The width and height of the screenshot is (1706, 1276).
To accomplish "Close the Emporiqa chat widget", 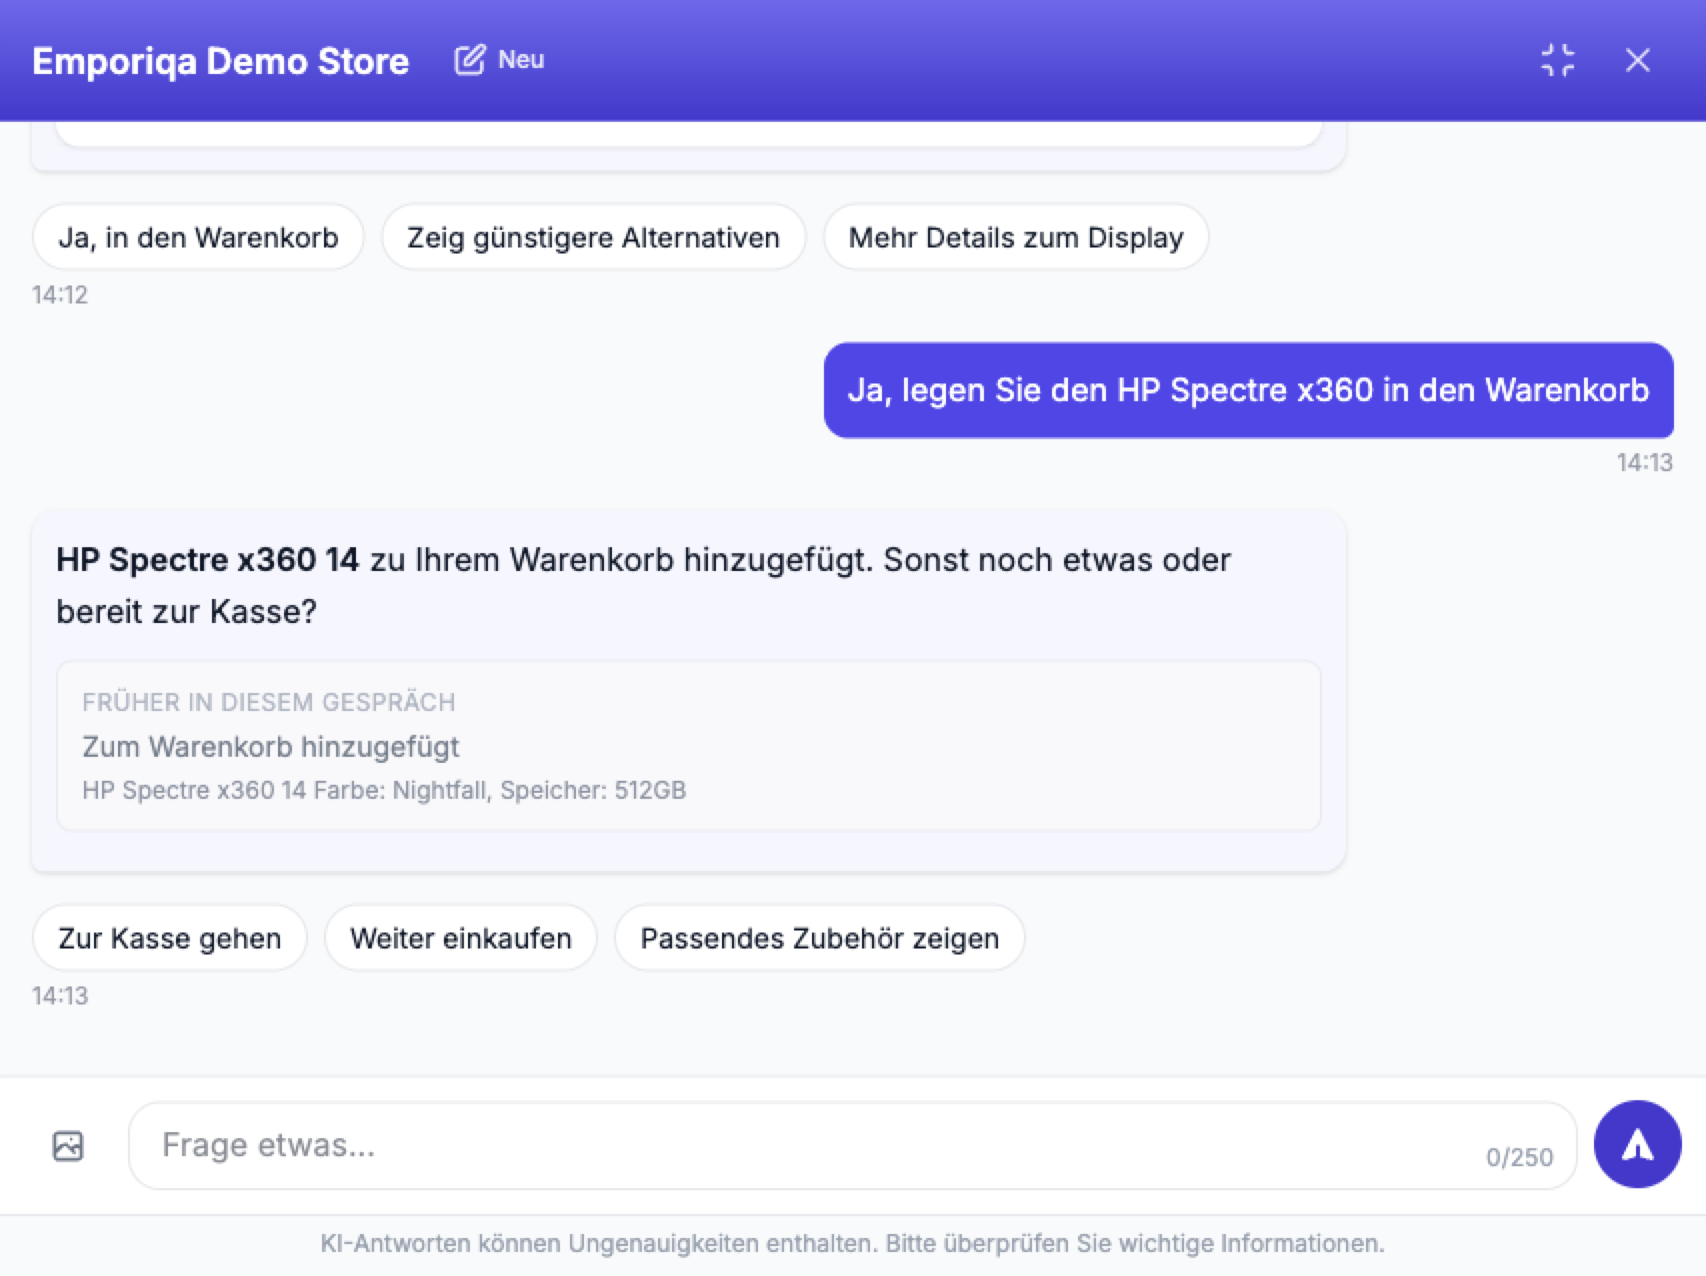I will click(x=1637, y=60).
